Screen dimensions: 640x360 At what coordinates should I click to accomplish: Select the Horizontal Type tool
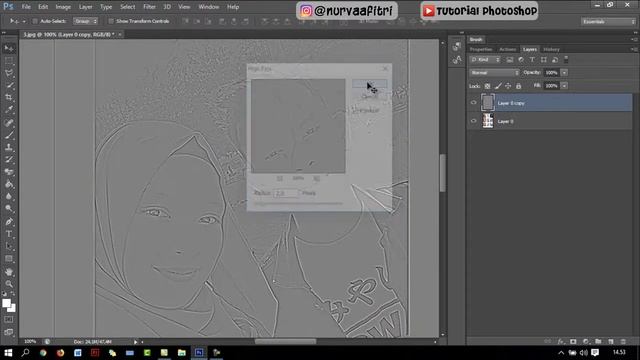[x=9, y=234]
